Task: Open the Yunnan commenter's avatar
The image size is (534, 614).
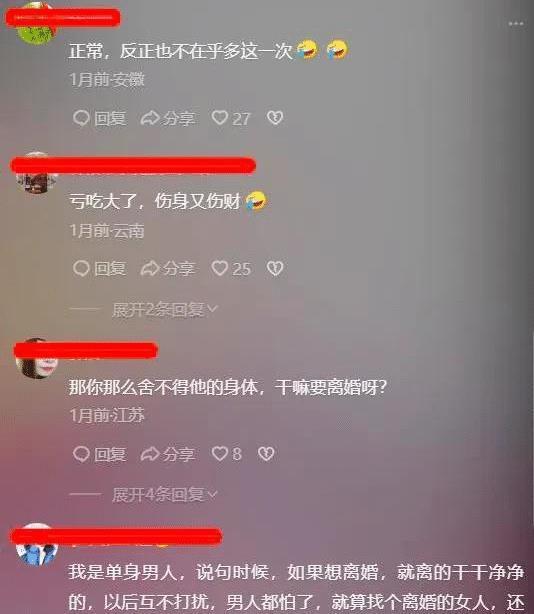Action: (36, 173)
